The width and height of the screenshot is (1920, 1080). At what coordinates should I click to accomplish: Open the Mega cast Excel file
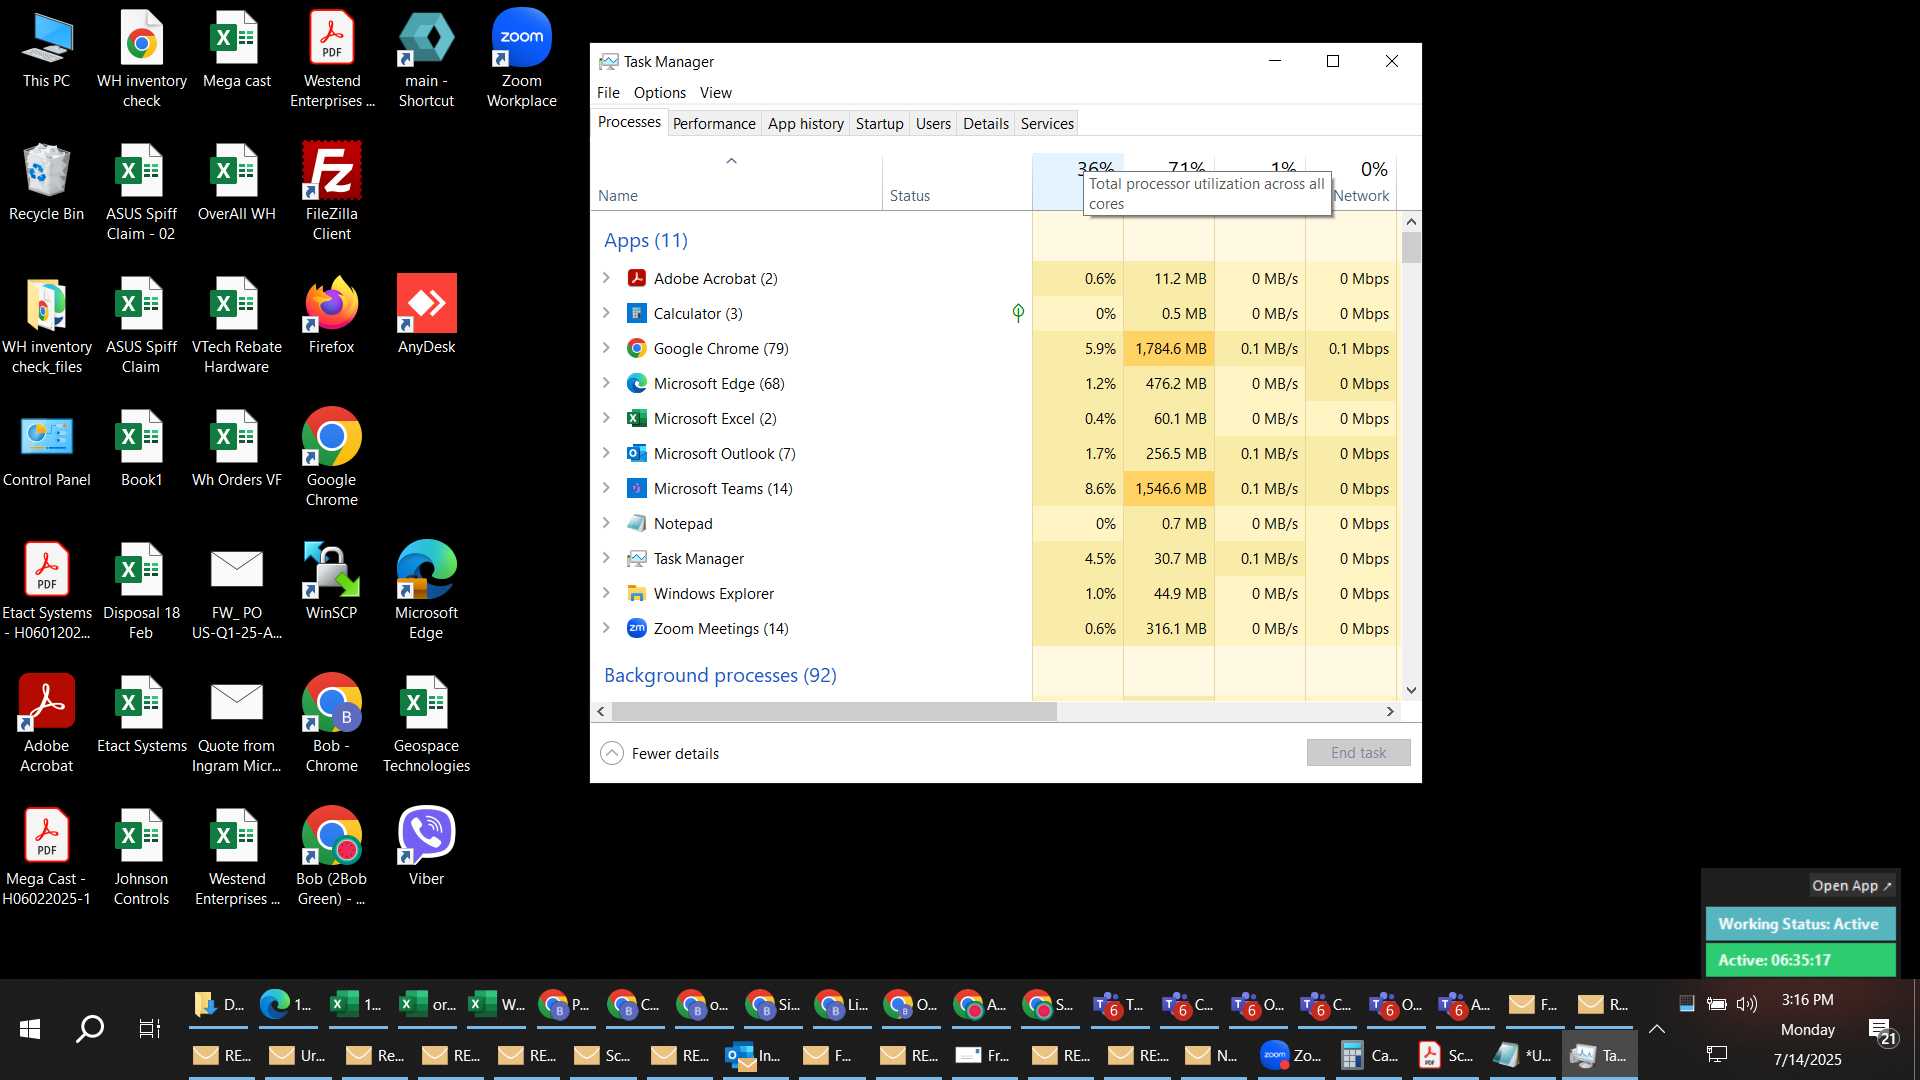click(236, 48)
